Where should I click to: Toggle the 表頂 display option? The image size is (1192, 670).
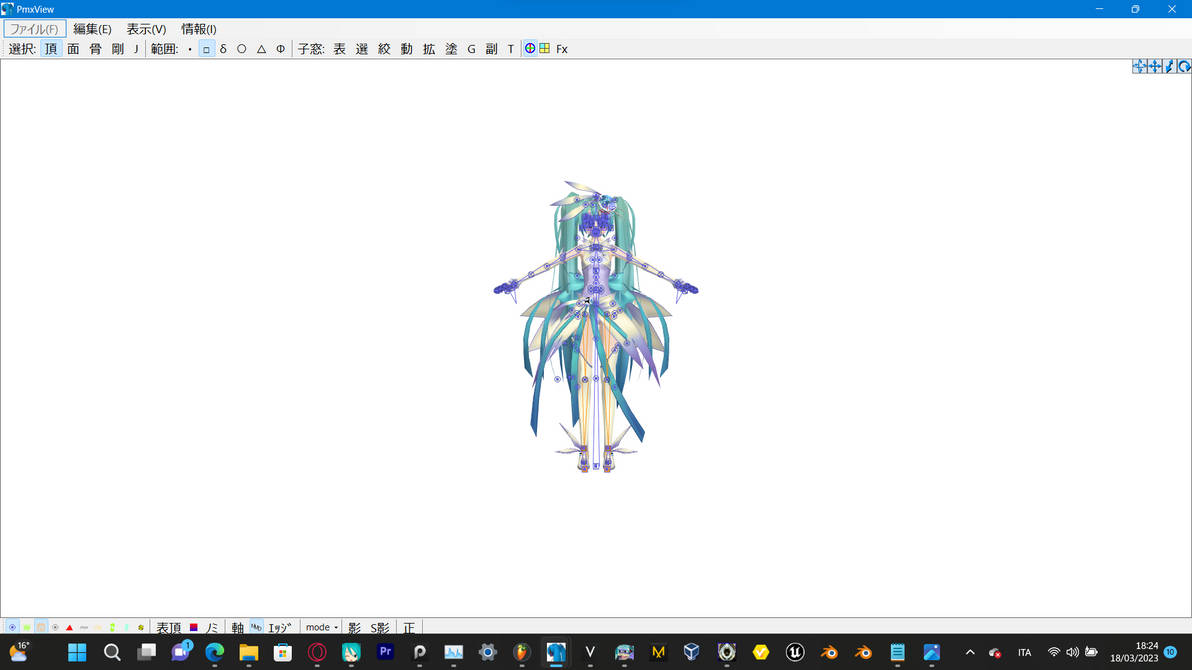coord(168,627)
